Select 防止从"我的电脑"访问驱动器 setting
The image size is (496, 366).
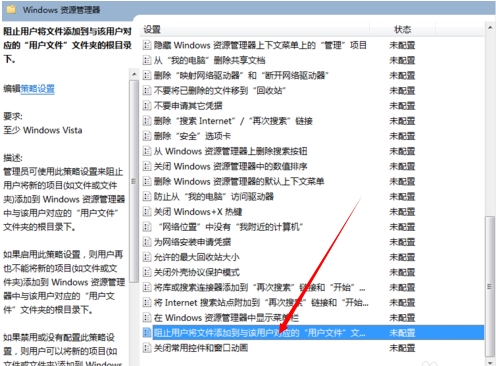pos(214,197)
